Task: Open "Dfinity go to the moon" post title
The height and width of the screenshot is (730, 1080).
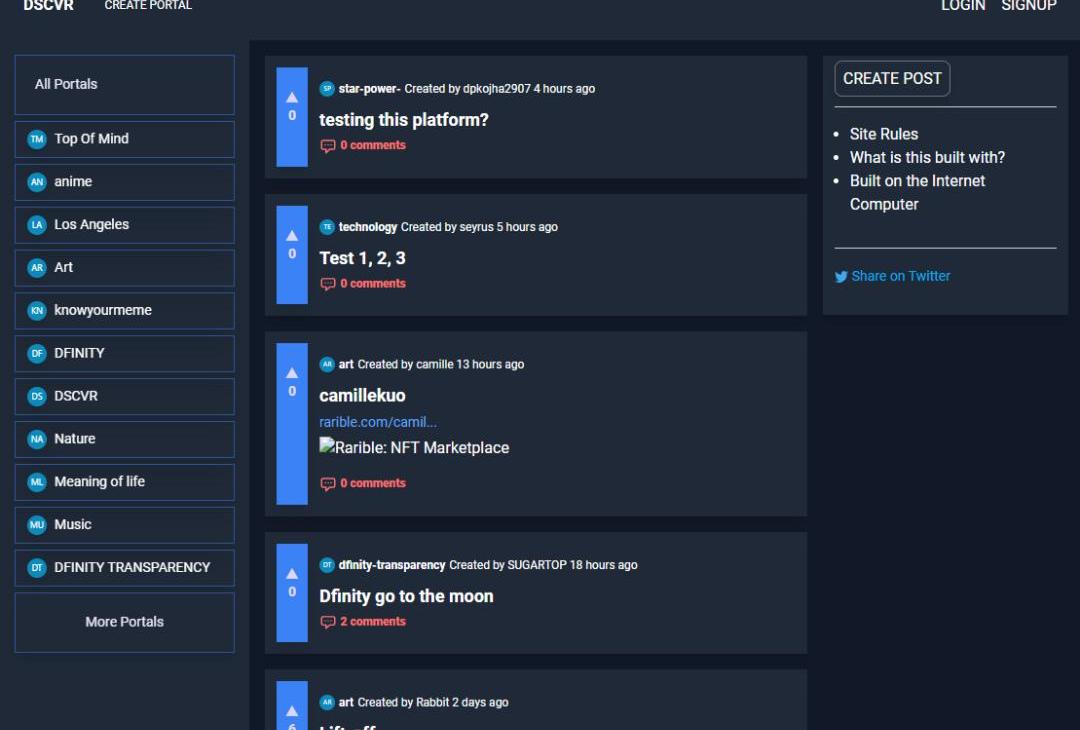Action: [406, 596]
